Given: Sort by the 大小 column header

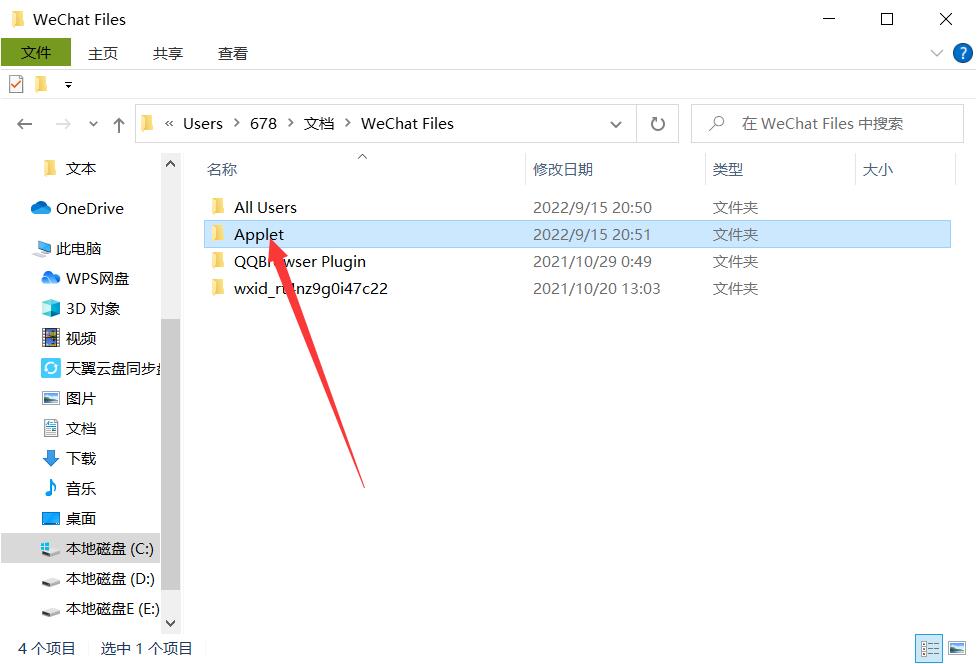Looking at the screenshot, I should pyautogui.click(x=877, y=169).
